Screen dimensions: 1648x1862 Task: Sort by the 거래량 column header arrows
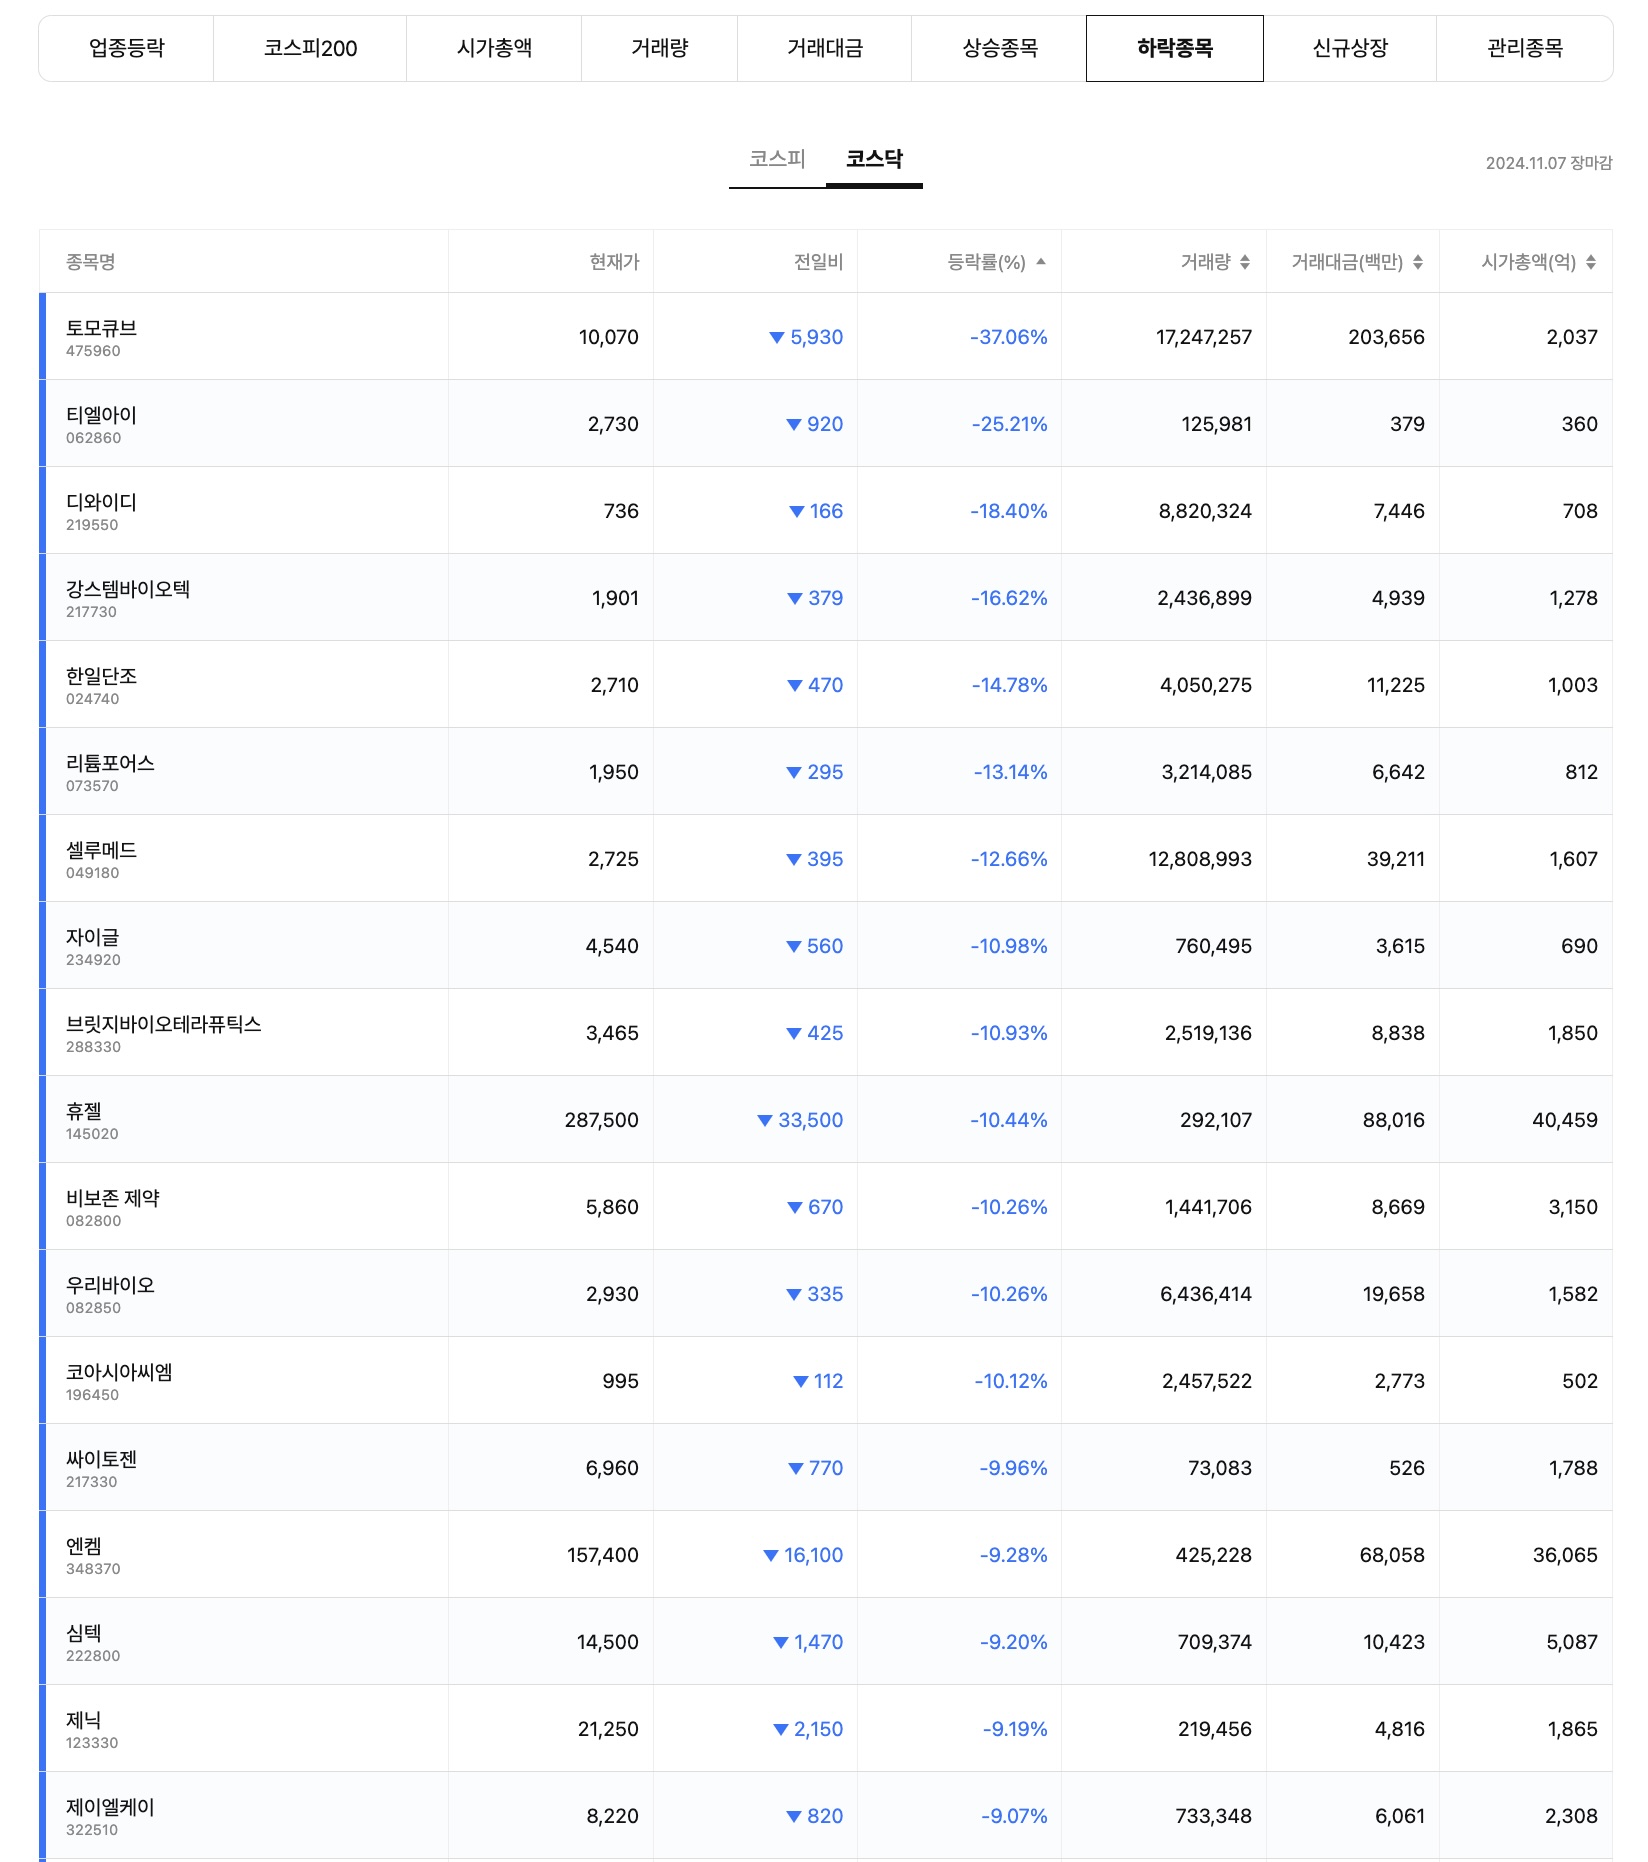pyautogui.click(x=1245, y=262)
